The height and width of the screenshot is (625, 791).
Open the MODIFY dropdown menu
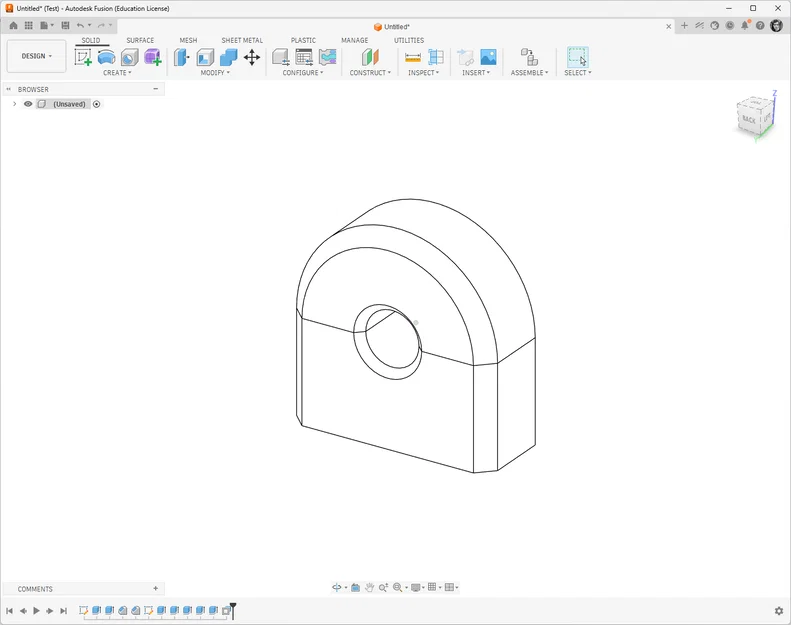pyautogui.click(x=215, y=73)
